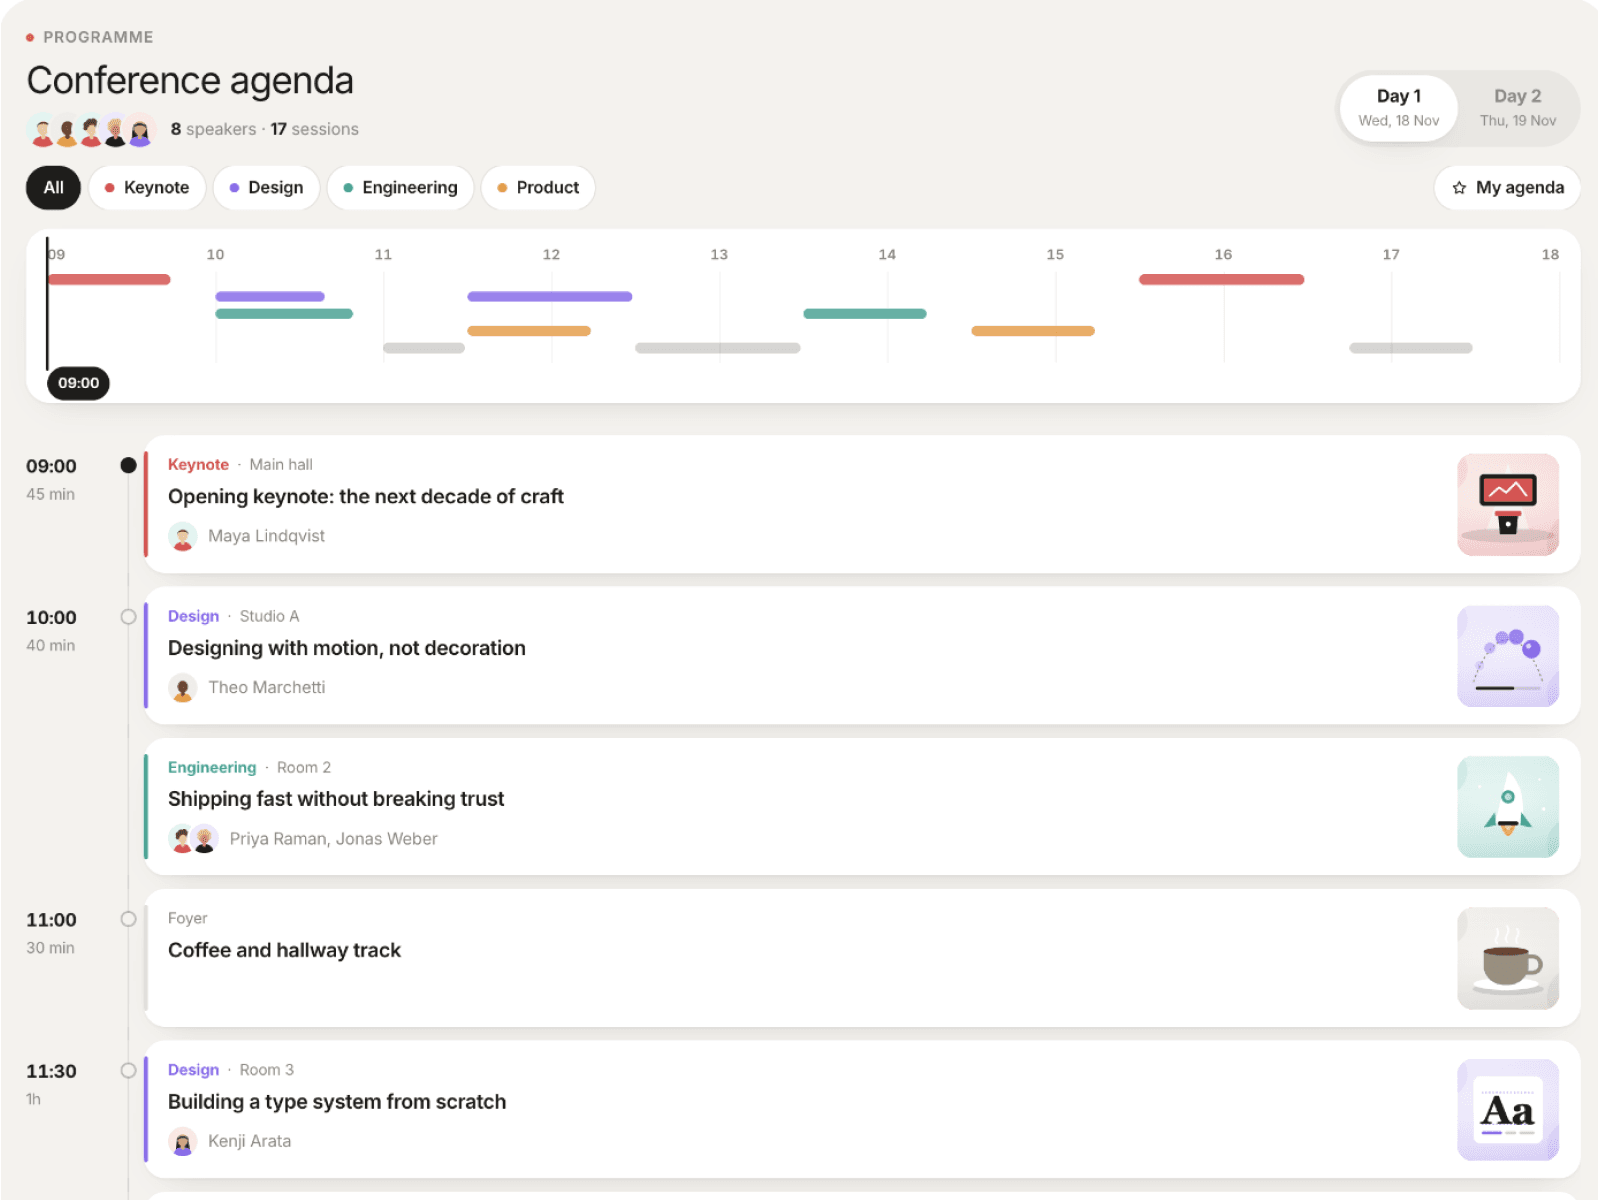
Task: Select the purple design bar at 10 on the timeline
Action: coord(270,297)
